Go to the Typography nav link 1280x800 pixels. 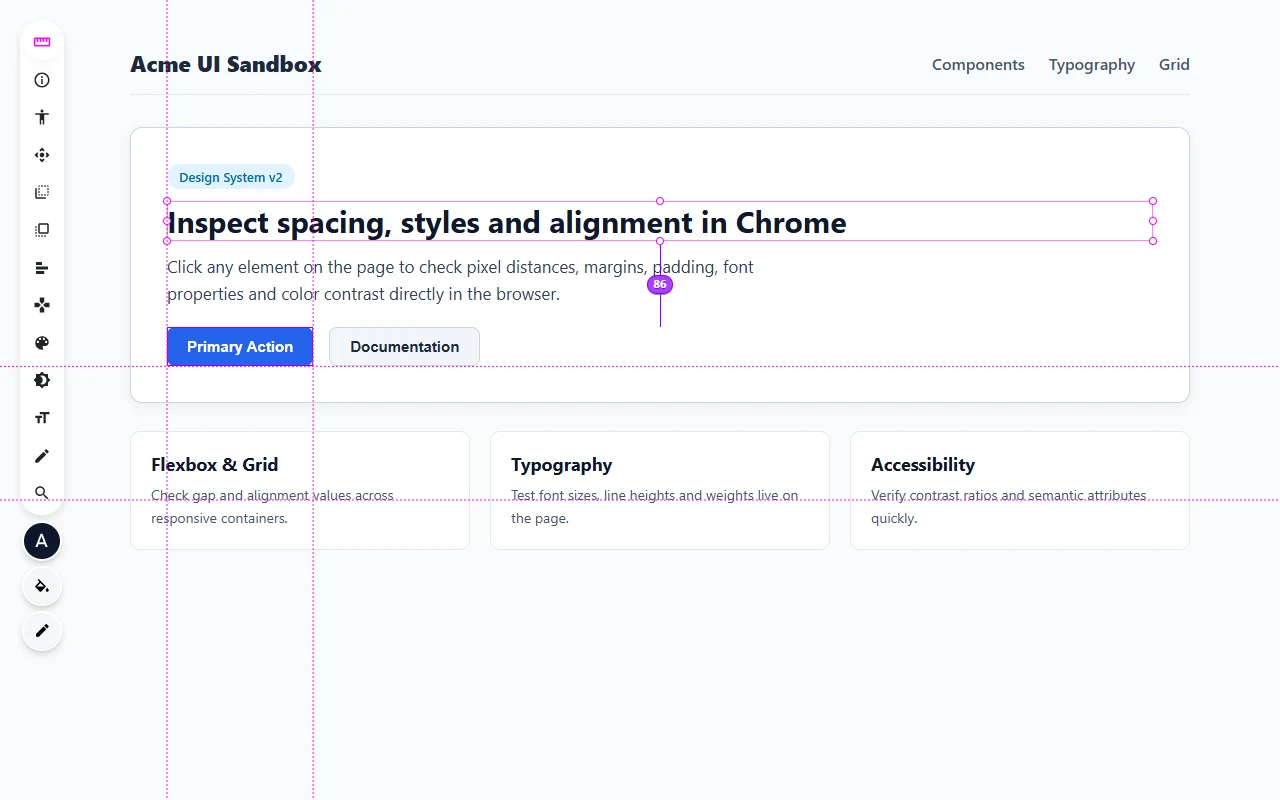pyautogui.click(x=1092, y=65)
